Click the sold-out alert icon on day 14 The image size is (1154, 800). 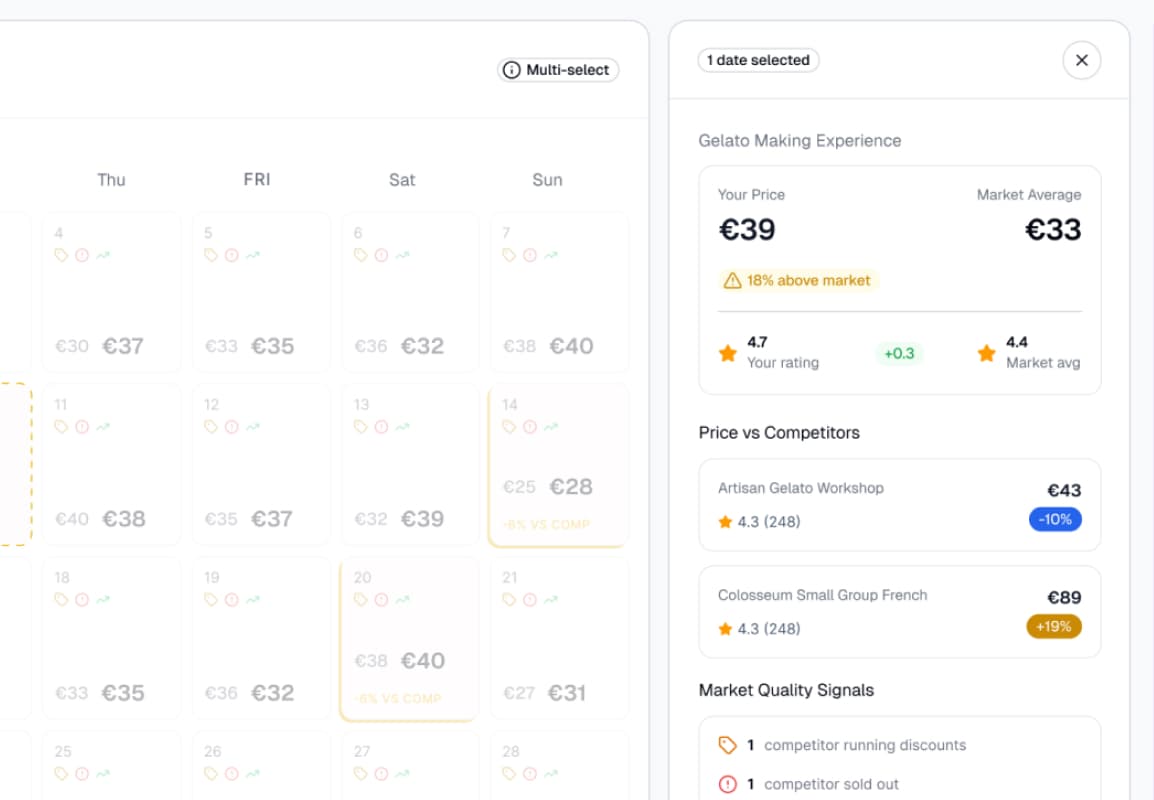[530, 427]
